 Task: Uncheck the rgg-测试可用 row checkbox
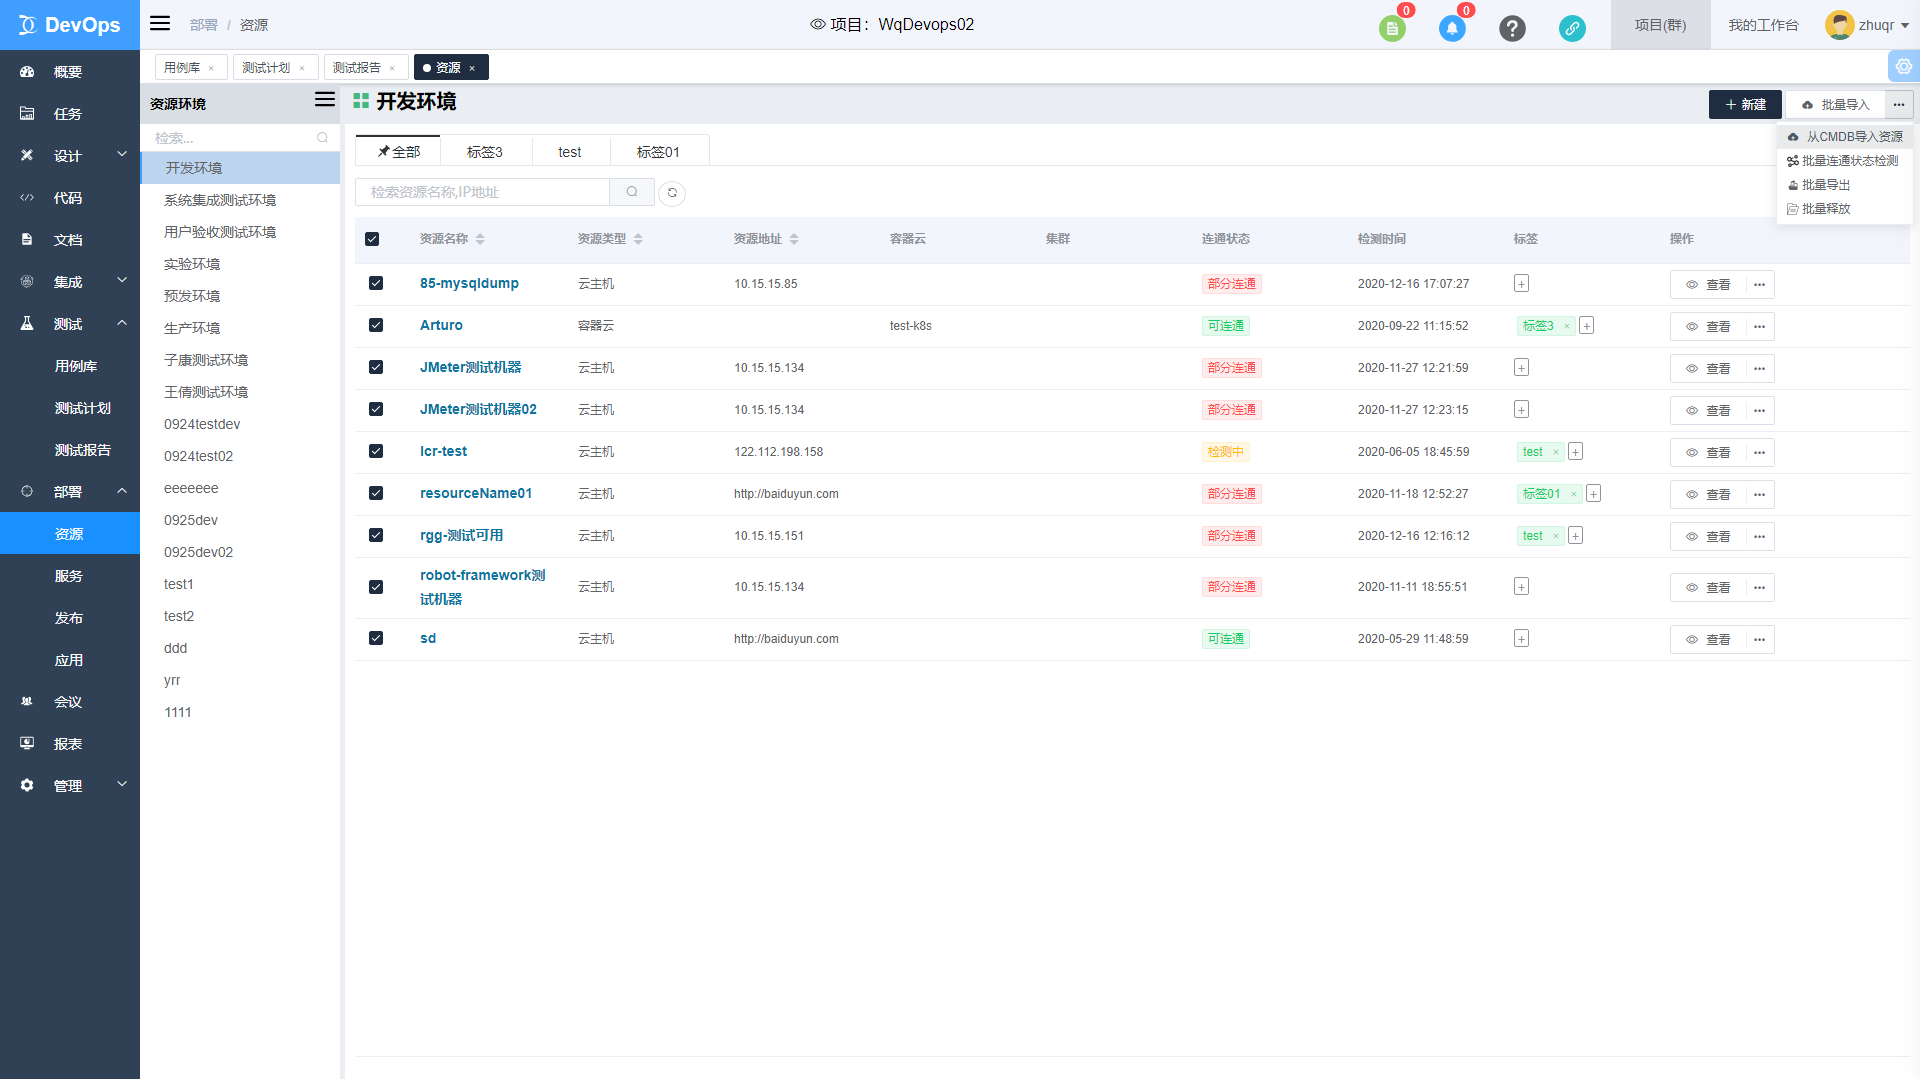tap(376, 535)
